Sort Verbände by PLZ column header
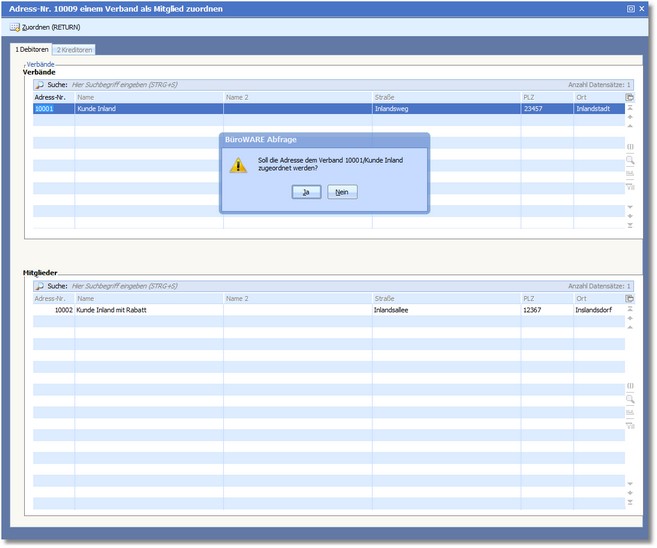The image size is (657, 548). [545, 97]
